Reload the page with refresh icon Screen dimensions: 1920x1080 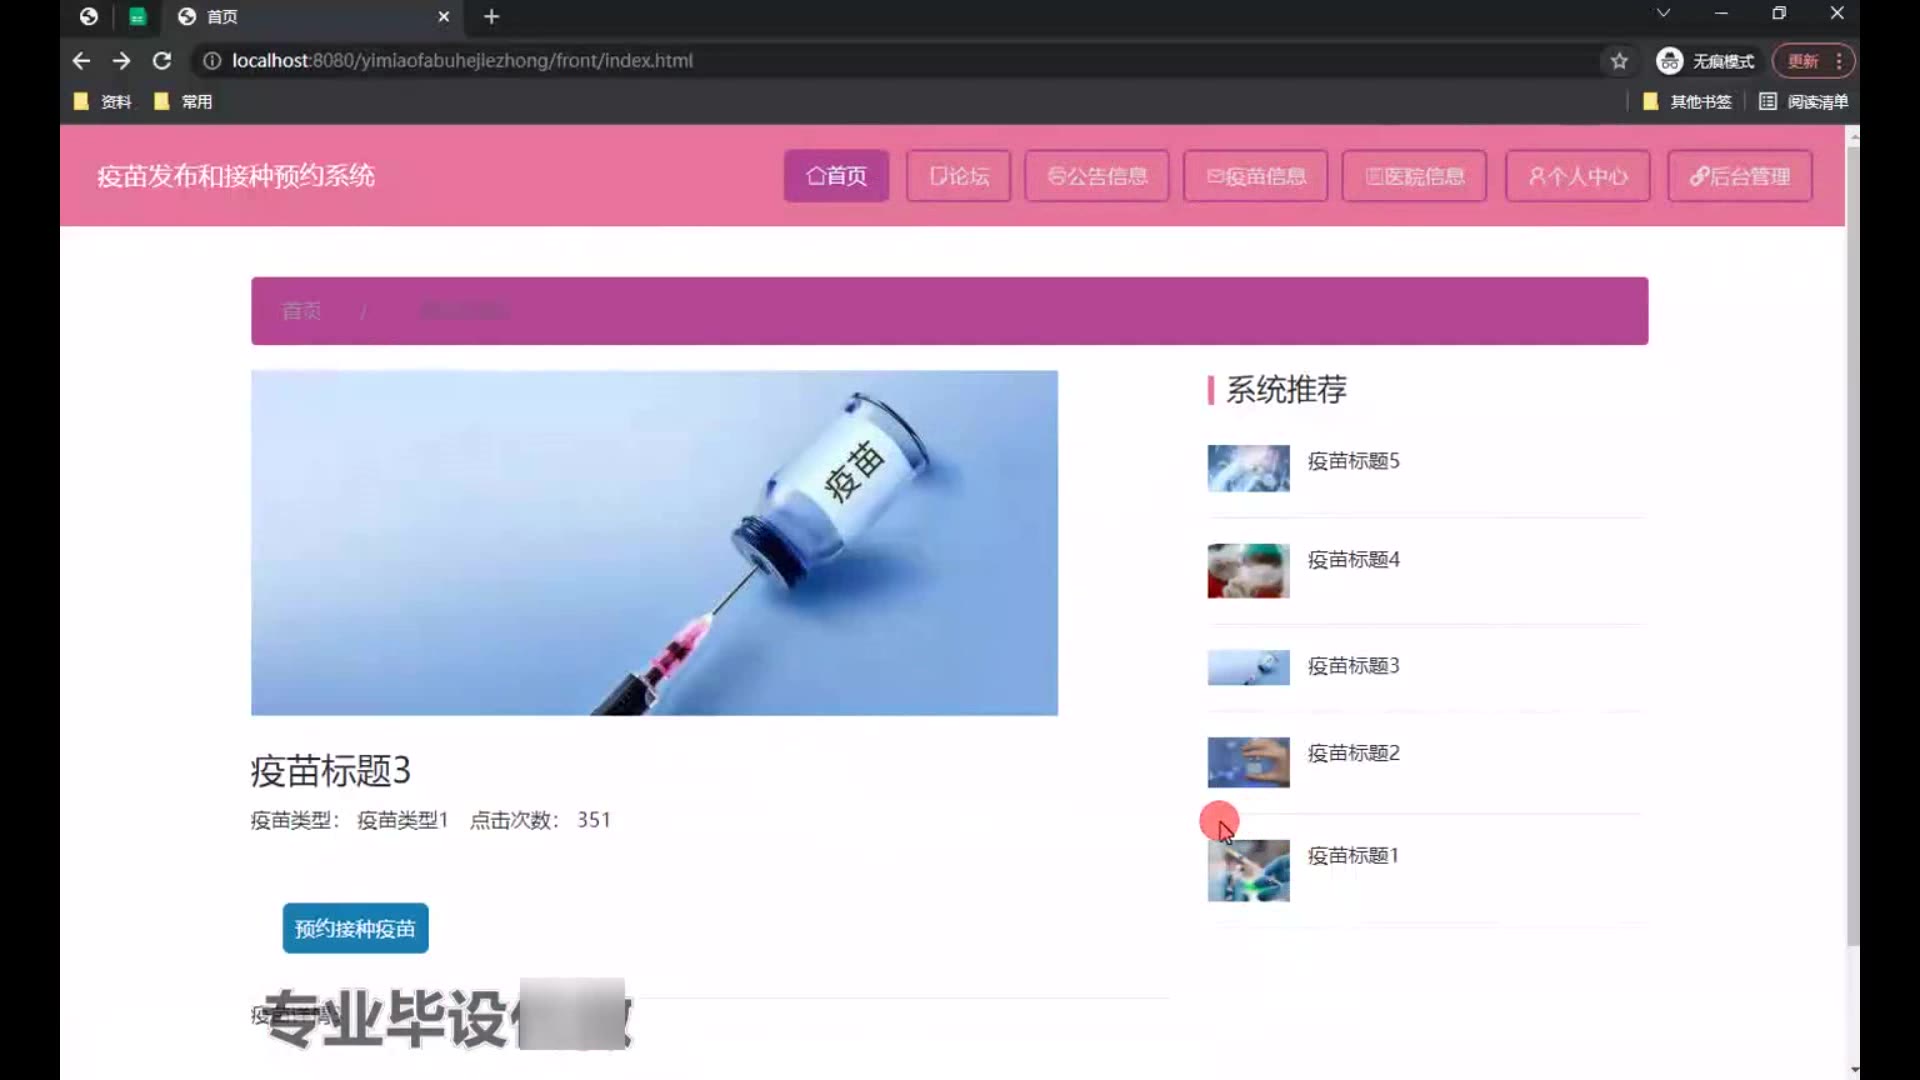[162, 61]
